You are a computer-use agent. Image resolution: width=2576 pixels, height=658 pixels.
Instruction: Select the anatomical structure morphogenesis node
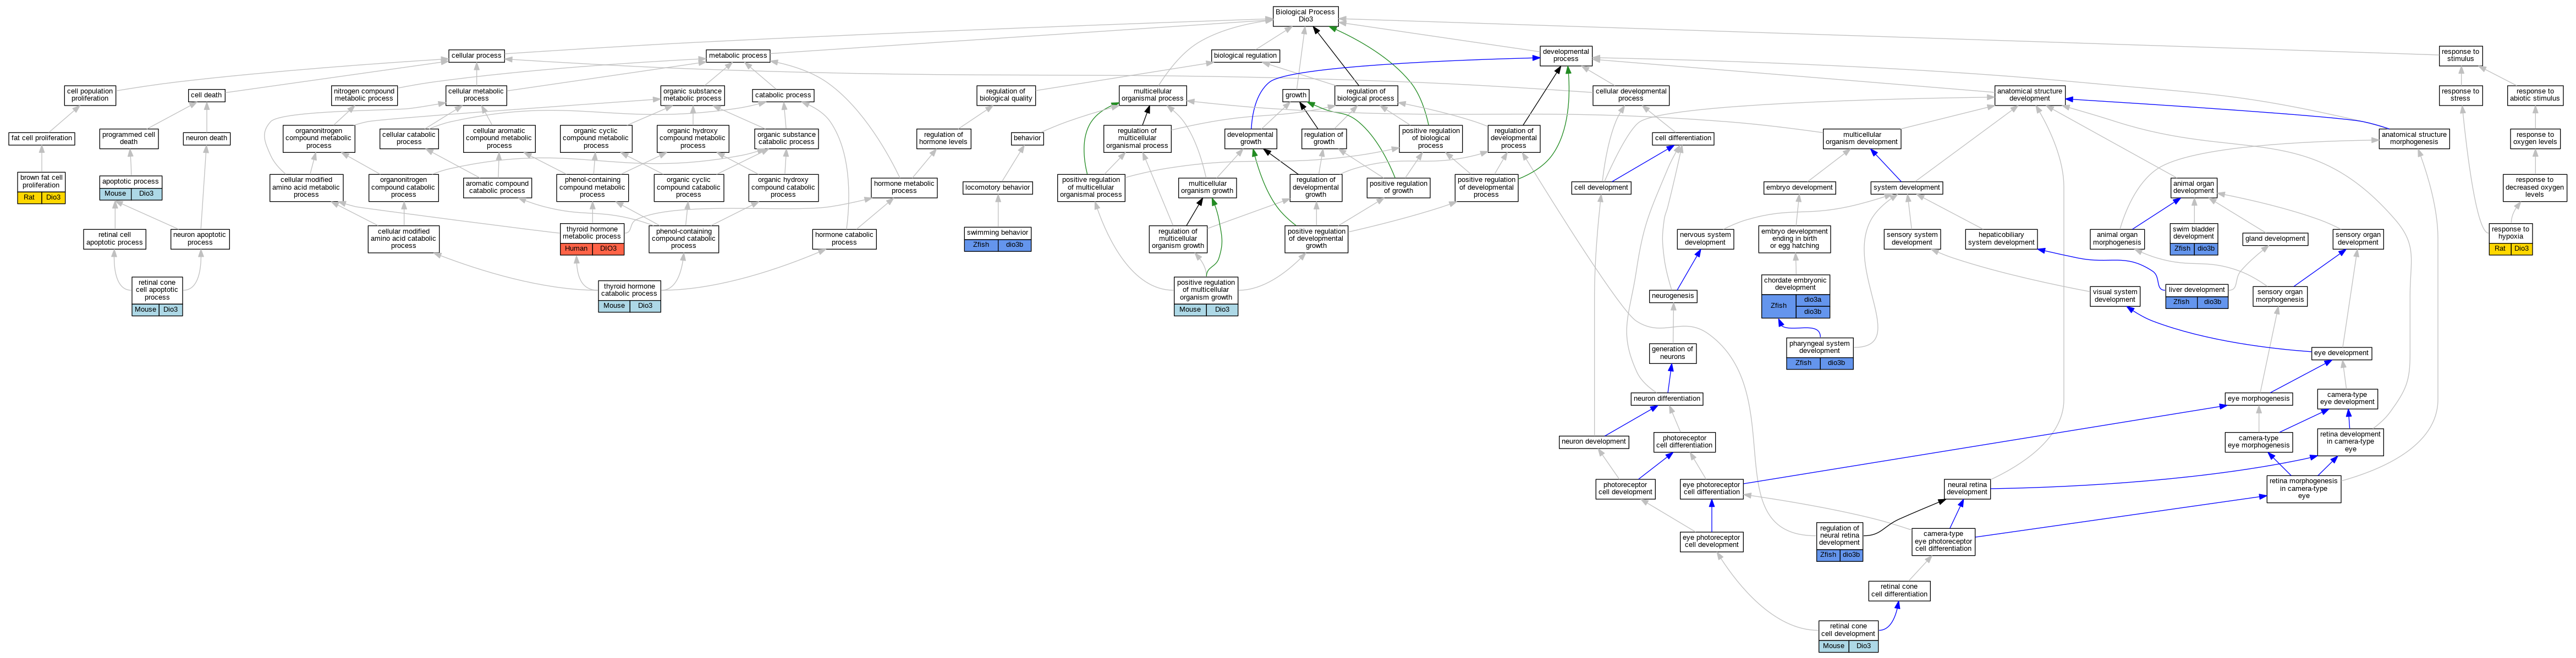2413,138
